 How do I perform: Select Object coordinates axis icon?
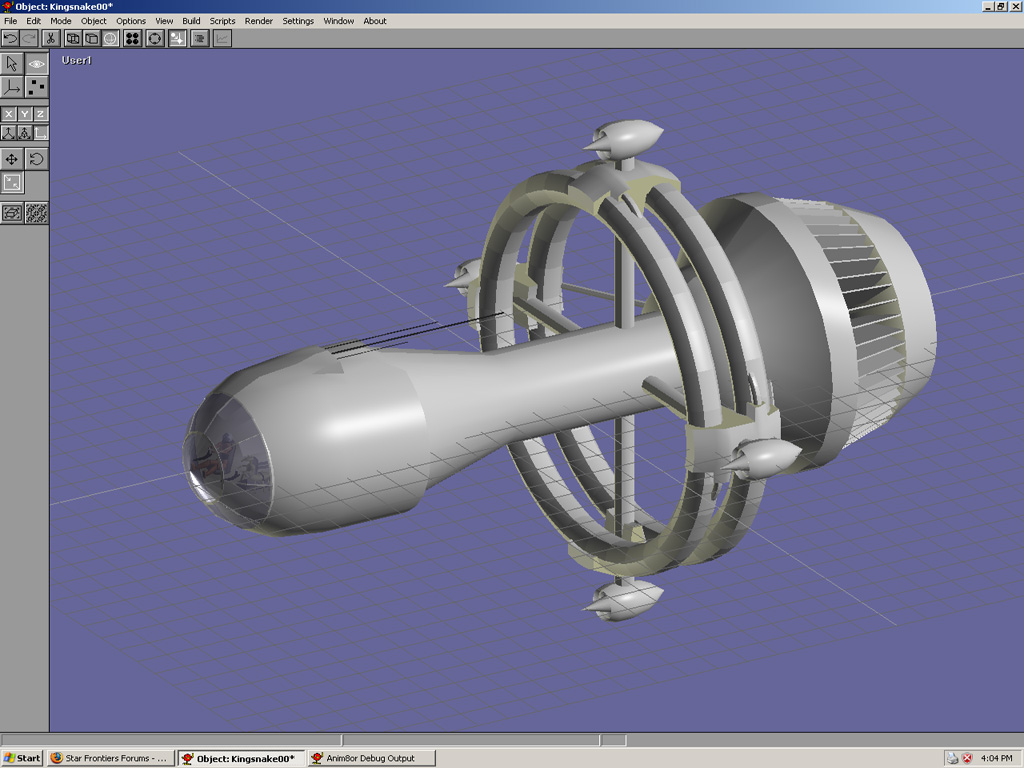tap(24, 133)
